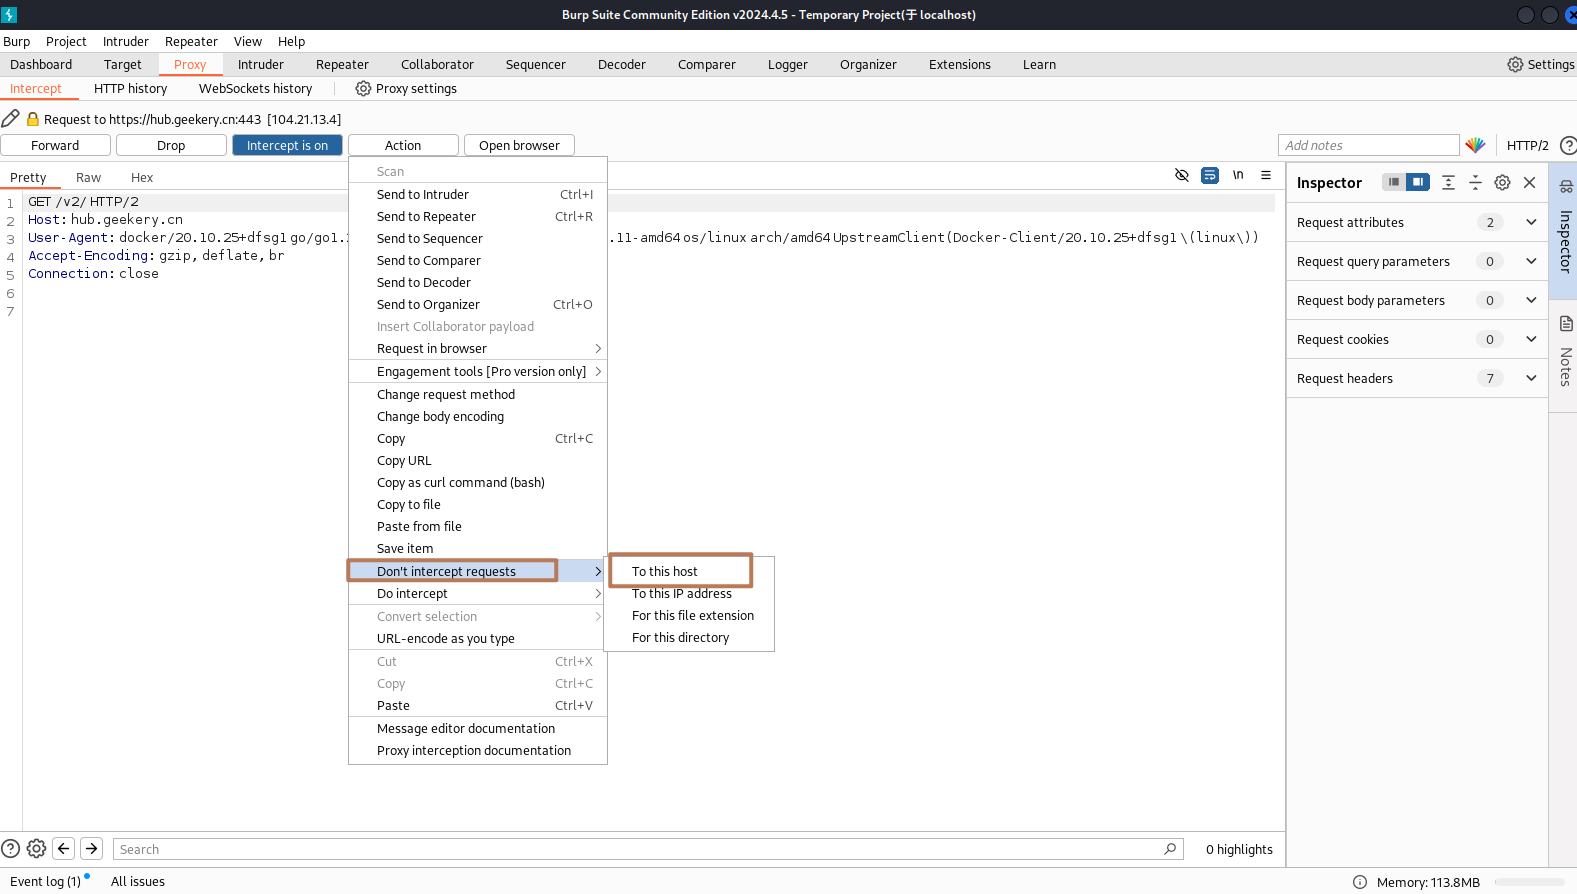Toggle line wrap in message editor
The width and height of the screenshot is (1577, 894).
tap(1210, 175)
